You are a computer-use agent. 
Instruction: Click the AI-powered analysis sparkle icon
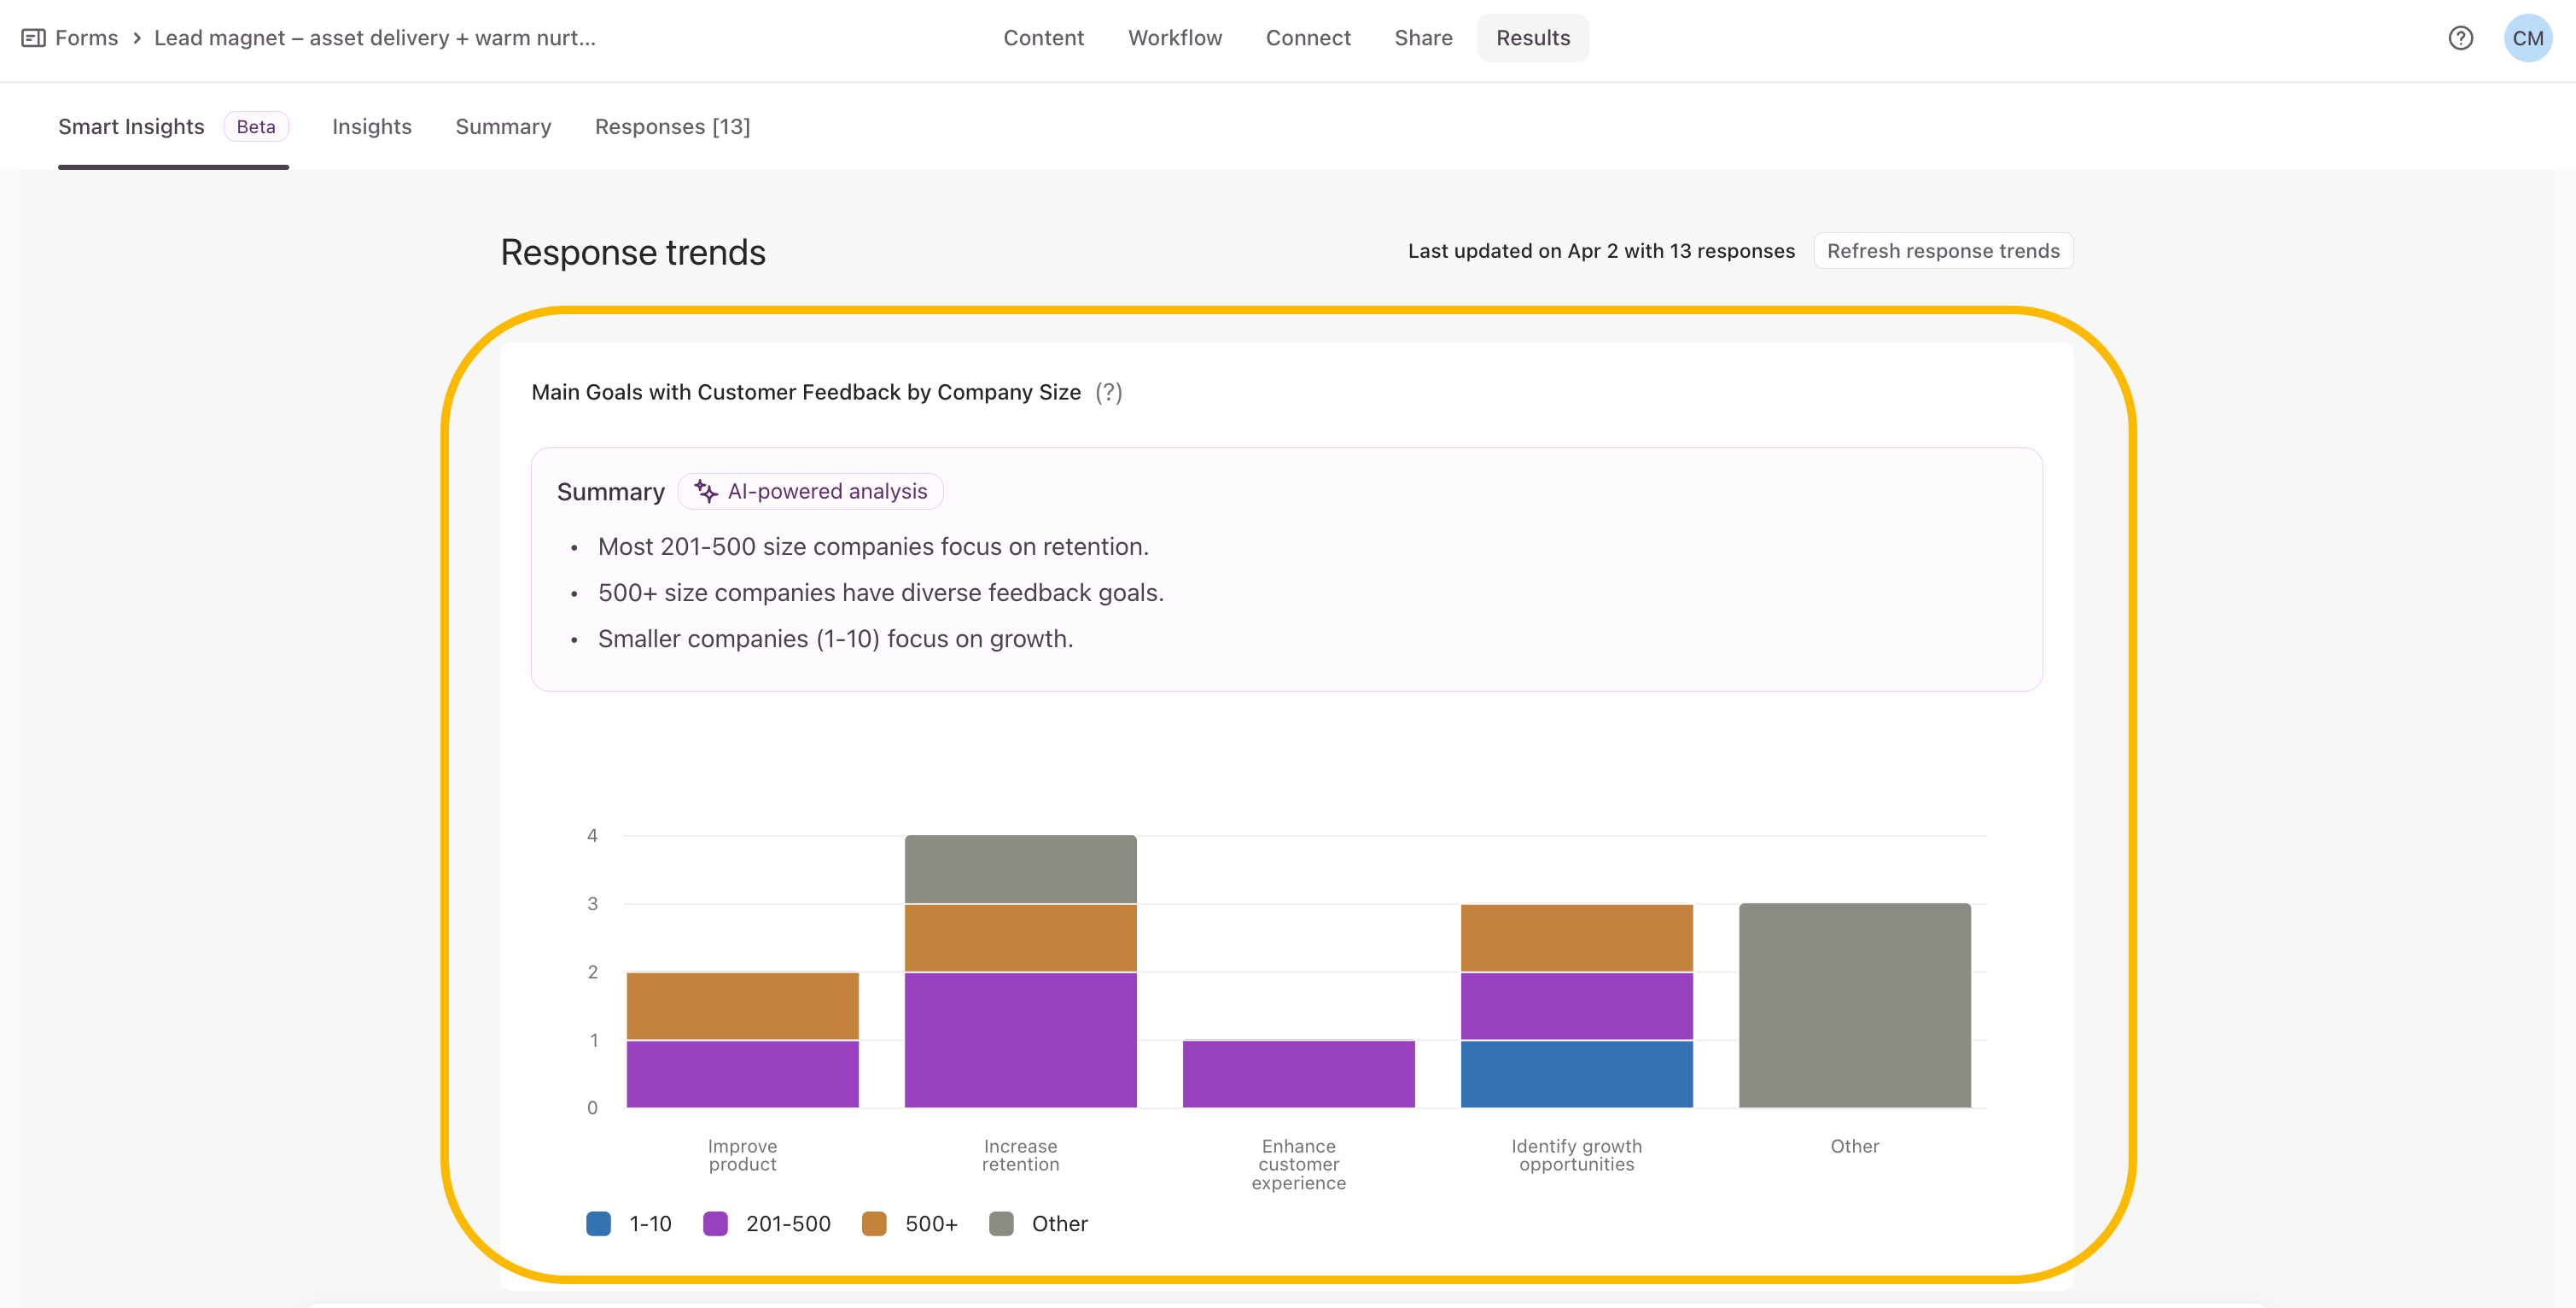706,491
